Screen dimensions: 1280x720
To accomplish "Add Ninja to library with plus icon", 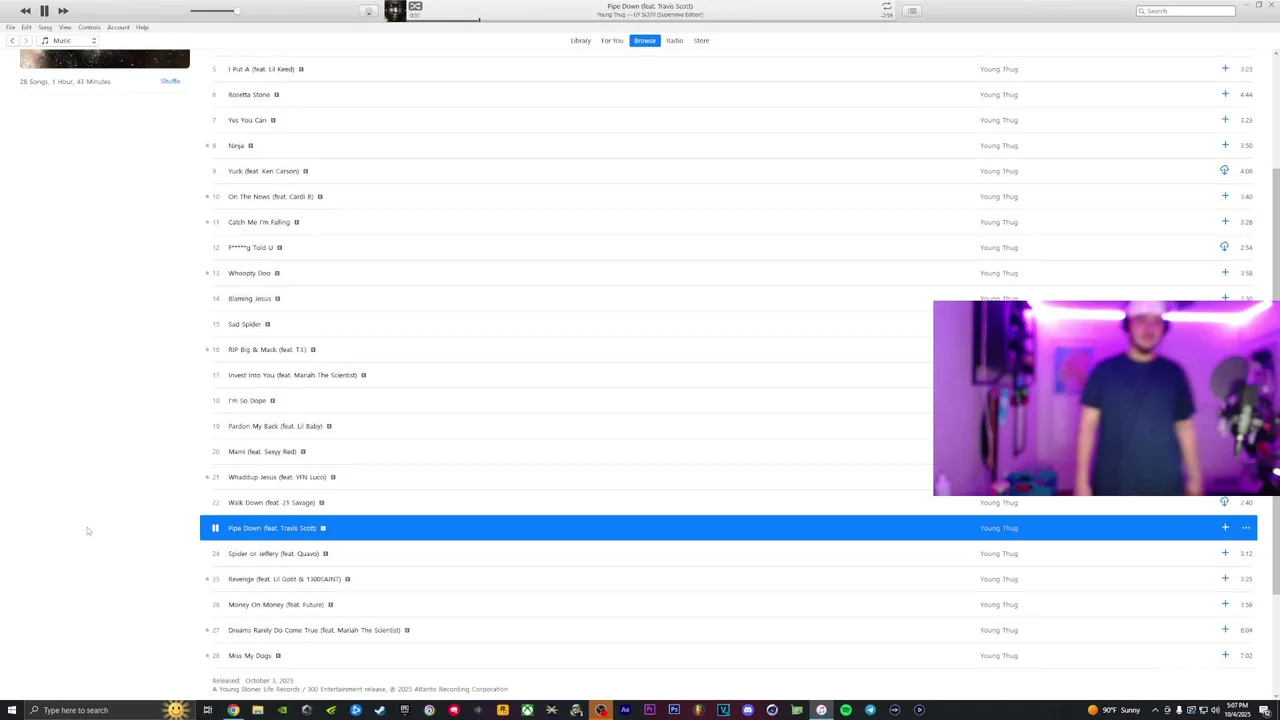I will (x=1225, y=145).
